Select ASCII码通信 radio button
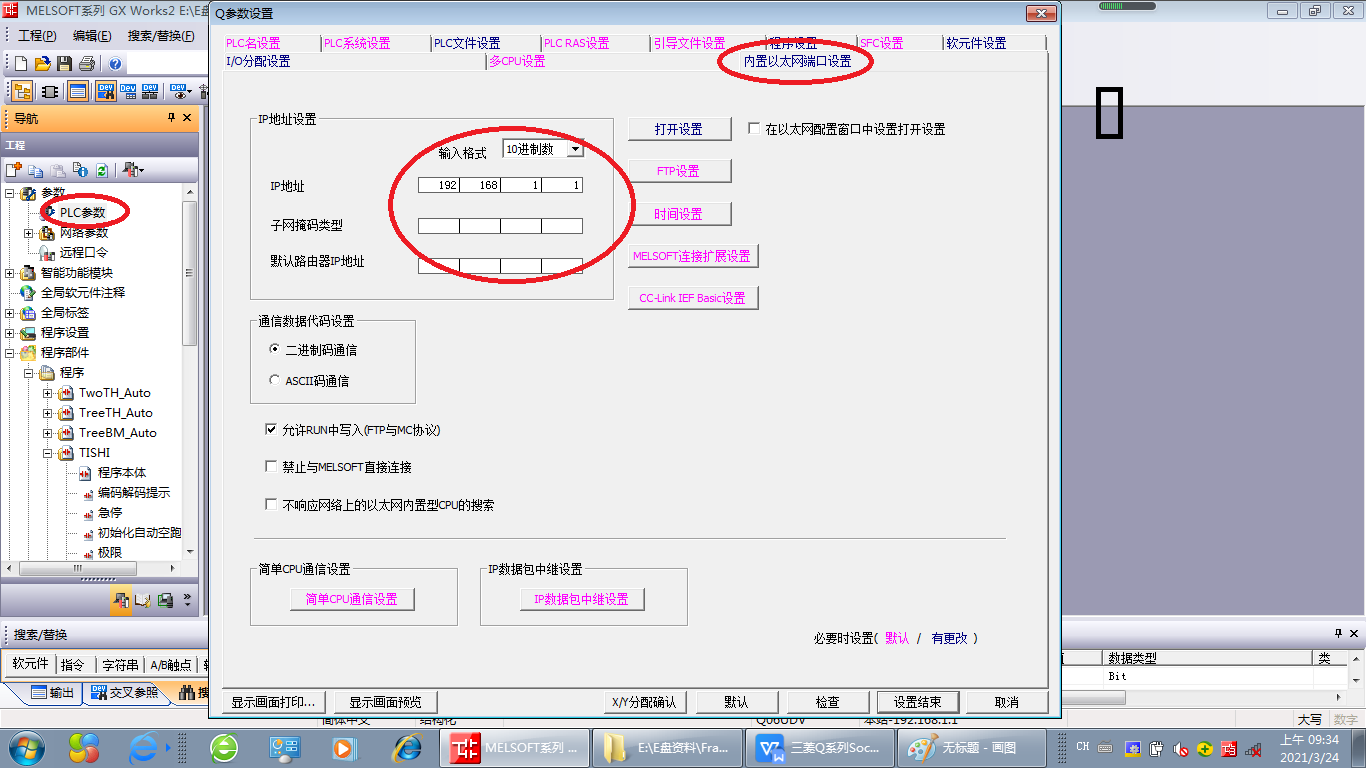The image size is (1366, 777). point(275,381)
